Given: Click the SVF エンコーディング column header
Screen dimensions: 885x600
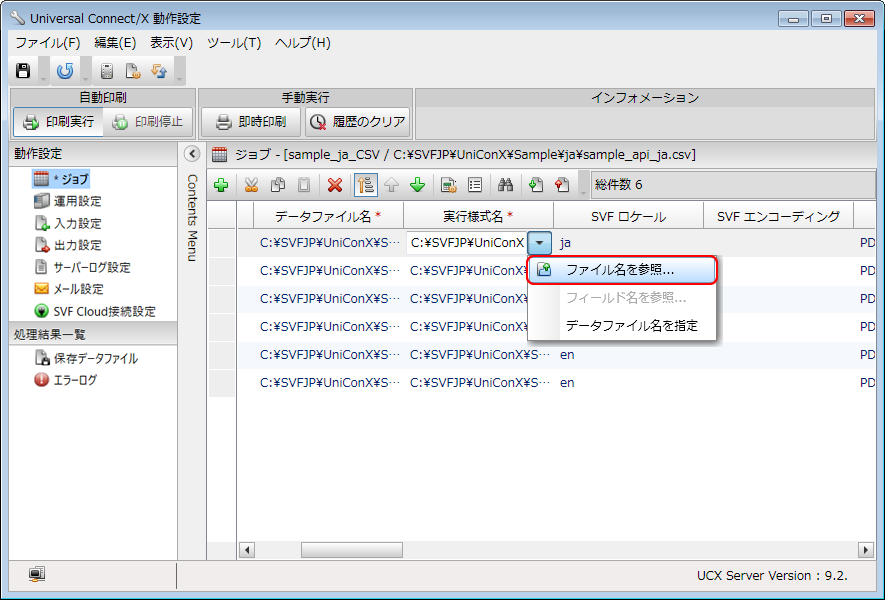Looking at the screenshot, I should pyautogui.click(x=778, y=216).
